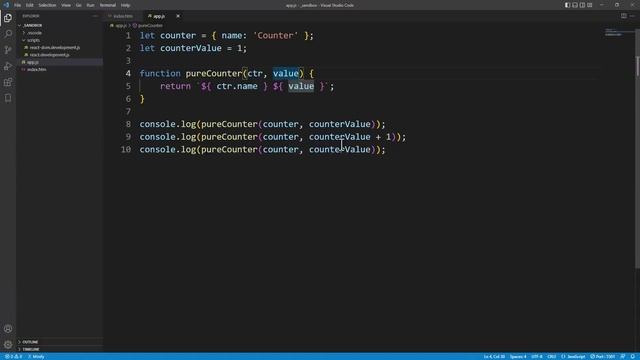Click the VS Code logo in title bar
640x360 pixels.
(6, 5)
